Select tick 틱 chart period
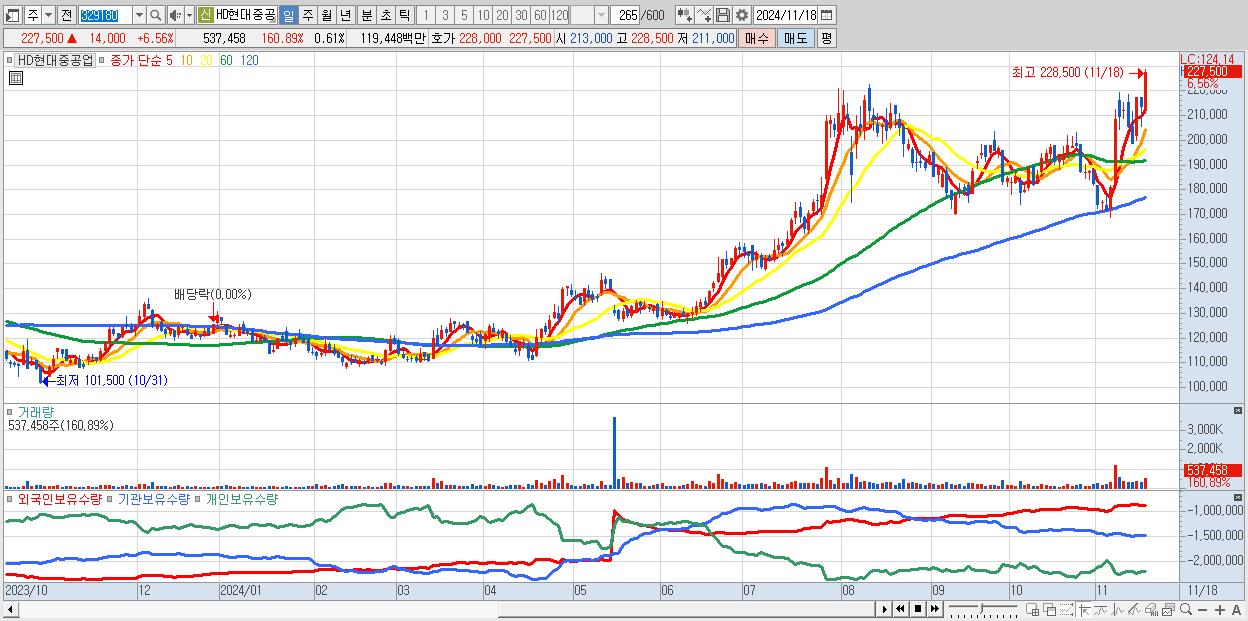 403,15
